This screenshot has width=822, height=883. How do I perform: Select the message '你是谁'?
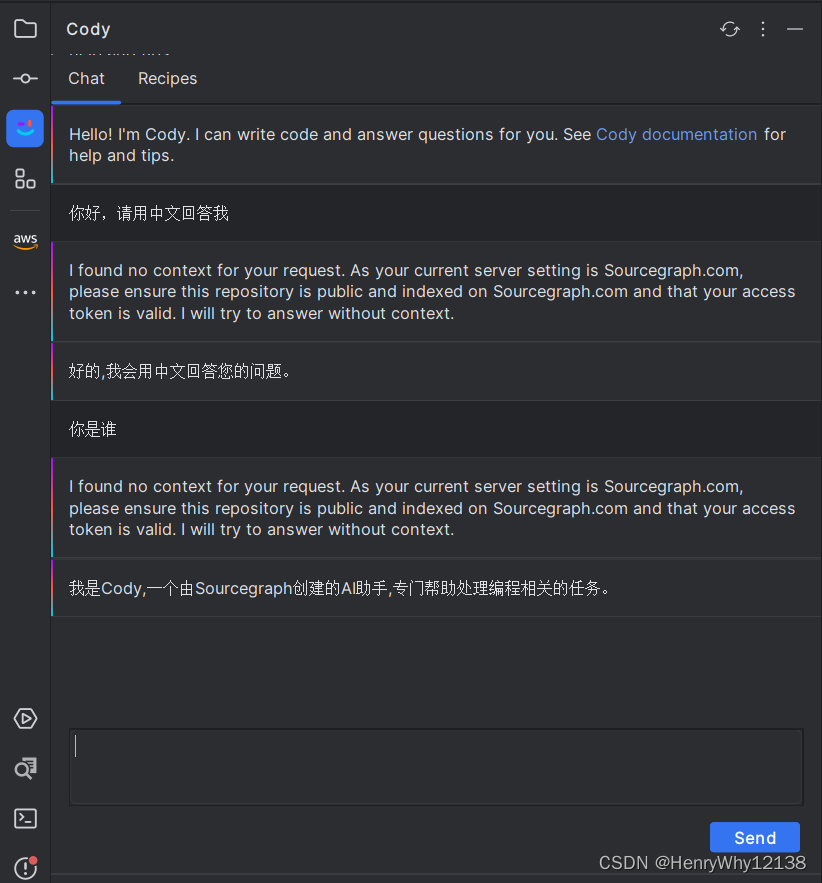[x=92, y=428]
